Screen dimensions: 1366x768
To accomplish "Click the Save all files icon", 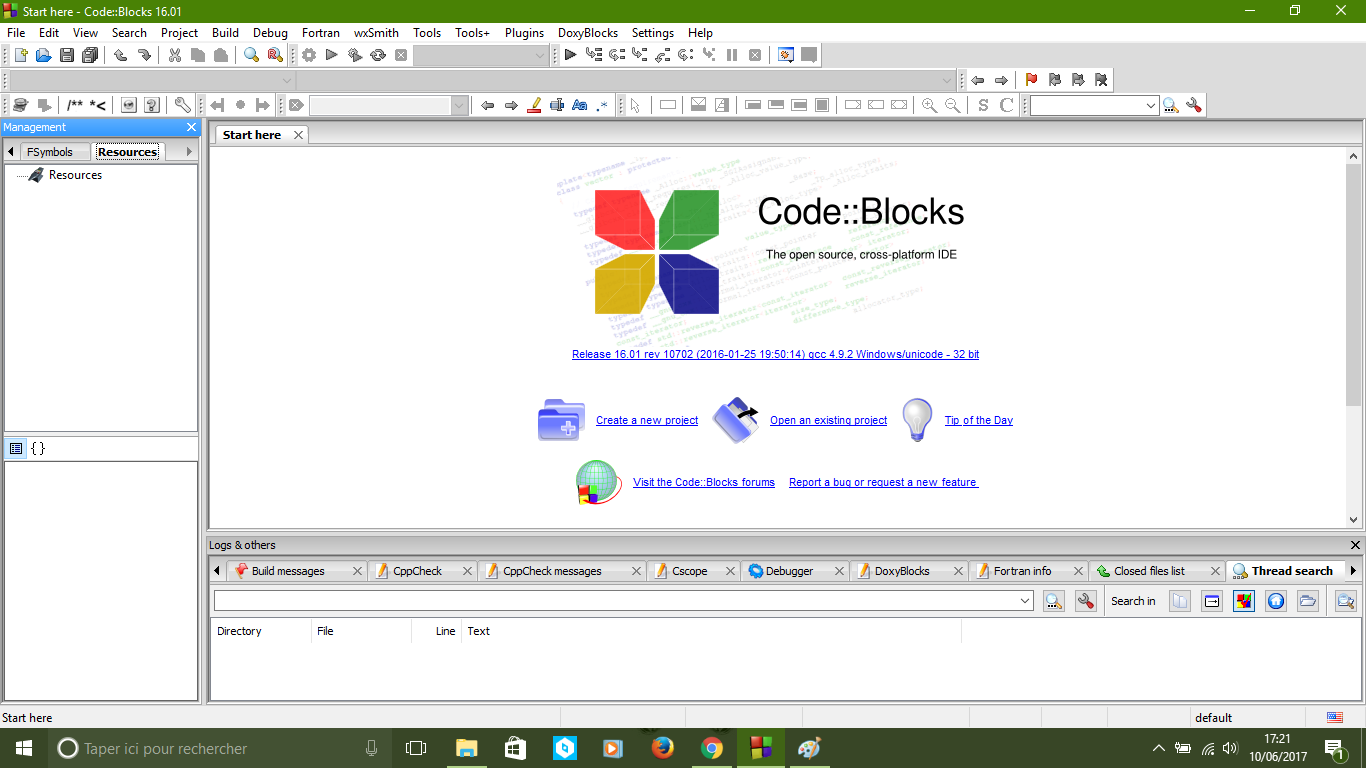I will [x=91, y=55].
